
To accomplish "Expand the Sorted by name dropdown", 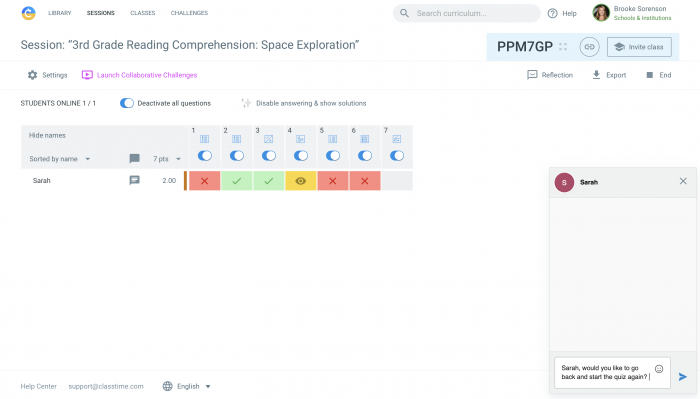I will click(60, 159).
